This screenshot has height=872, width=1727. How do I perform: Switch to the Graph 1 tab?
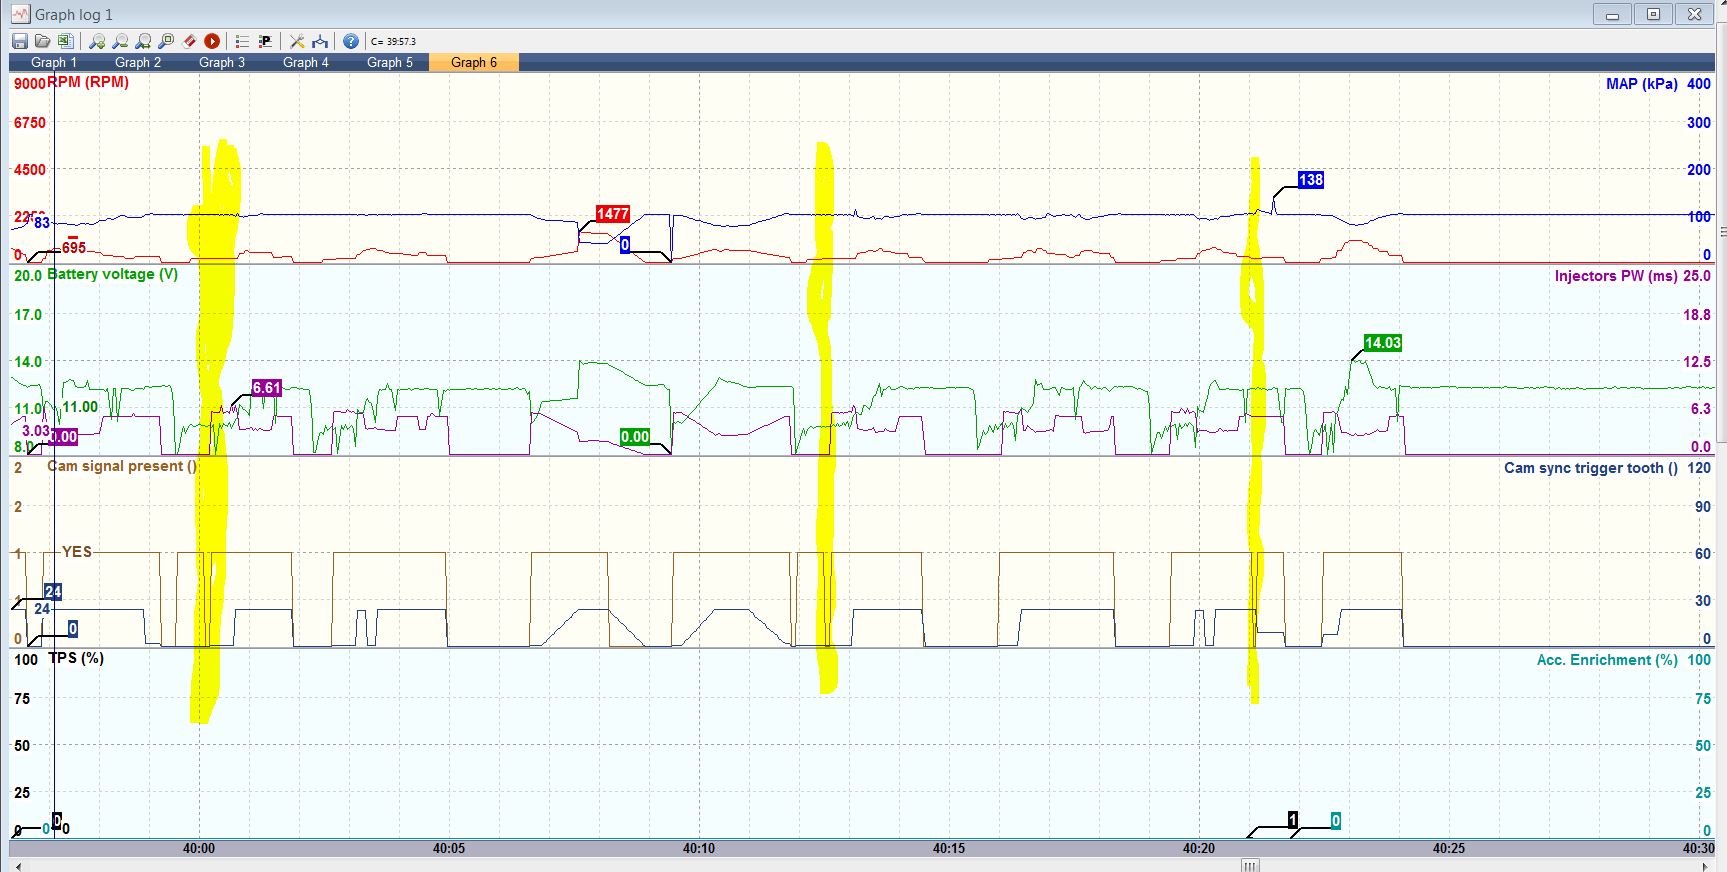(x=53, y=62)
